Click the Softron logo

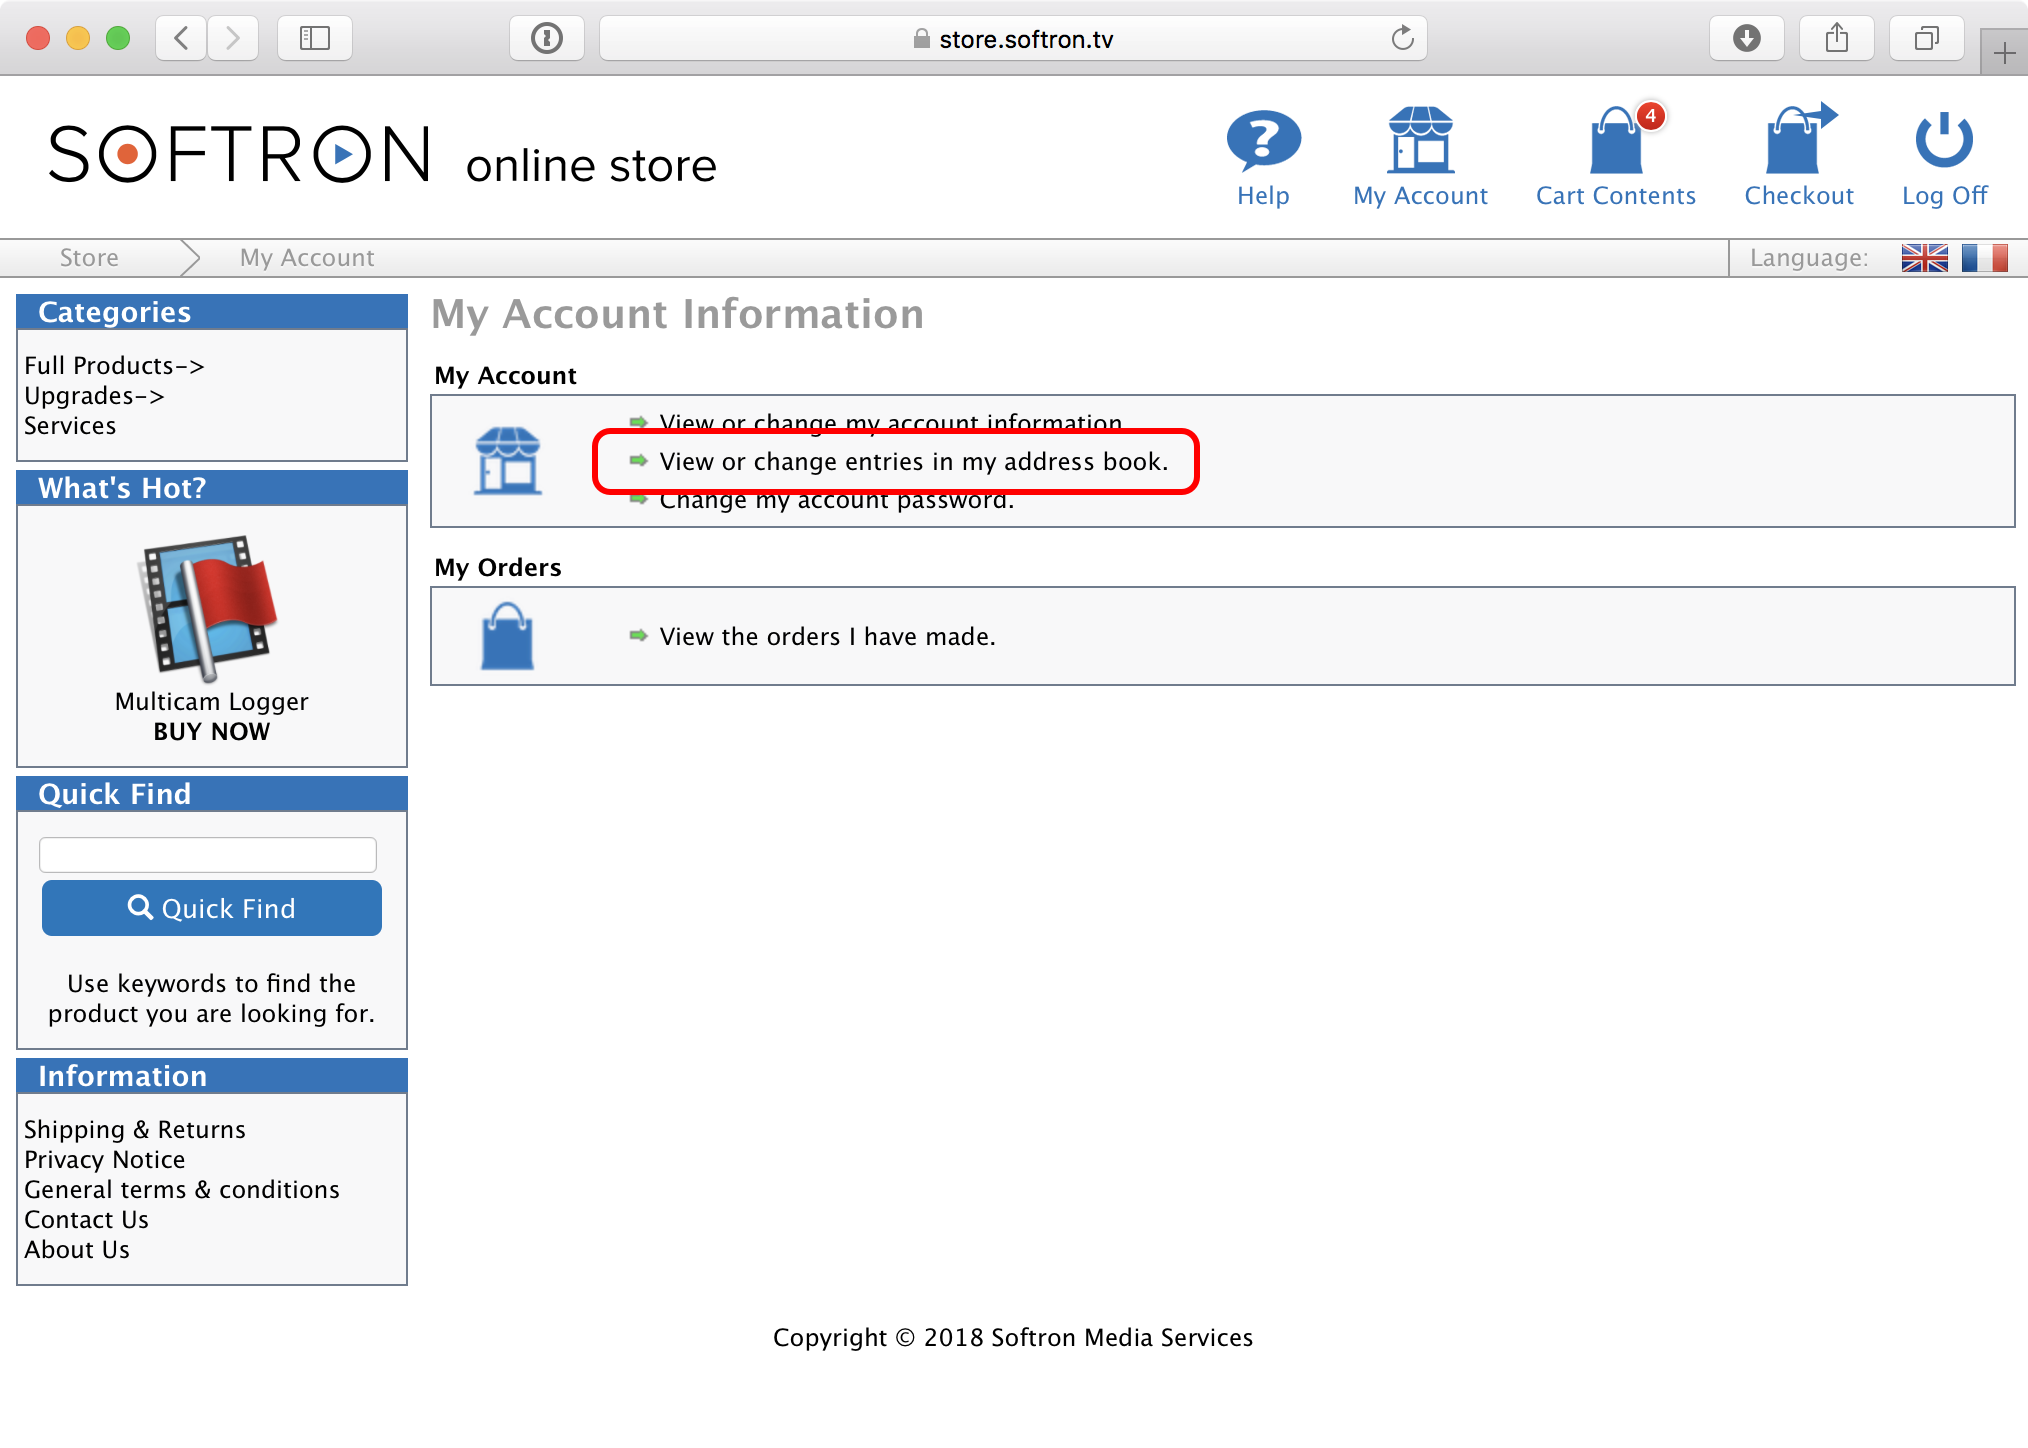pyautogui.click(x=240, y=155)
